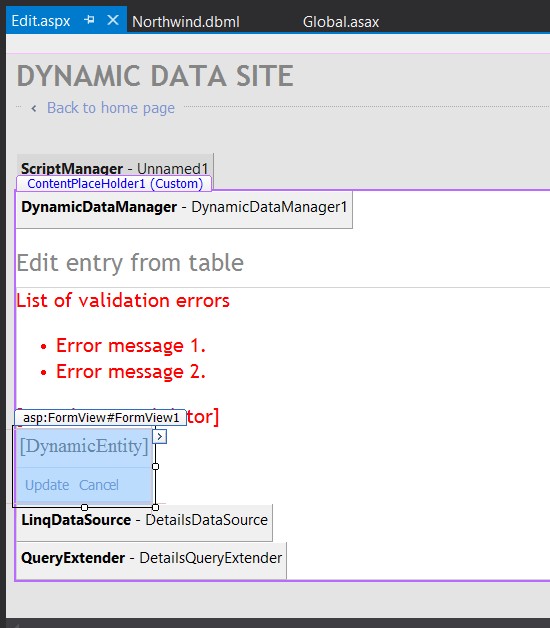Image resolution: width=550 pixels, height=628 pixels.
Task: Click the FormView bottom-center resize handle
Action: click(x=84, y=507)
